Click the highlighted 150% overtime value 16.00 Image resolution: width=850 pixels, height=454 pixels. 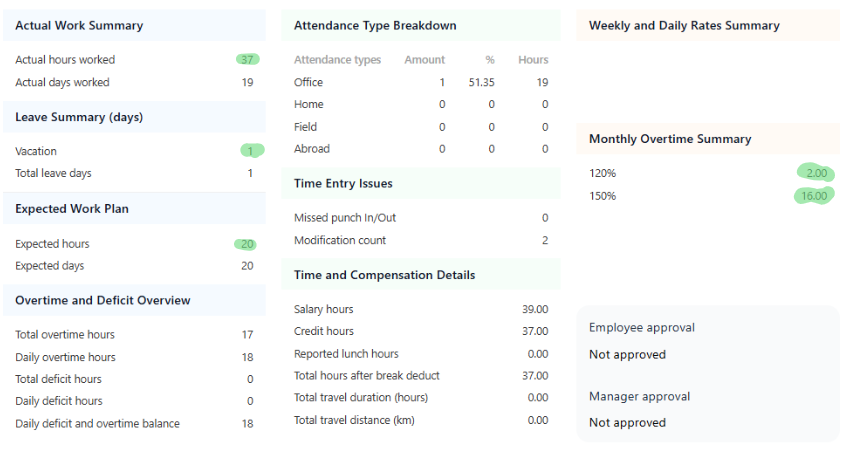coord(814,196)
